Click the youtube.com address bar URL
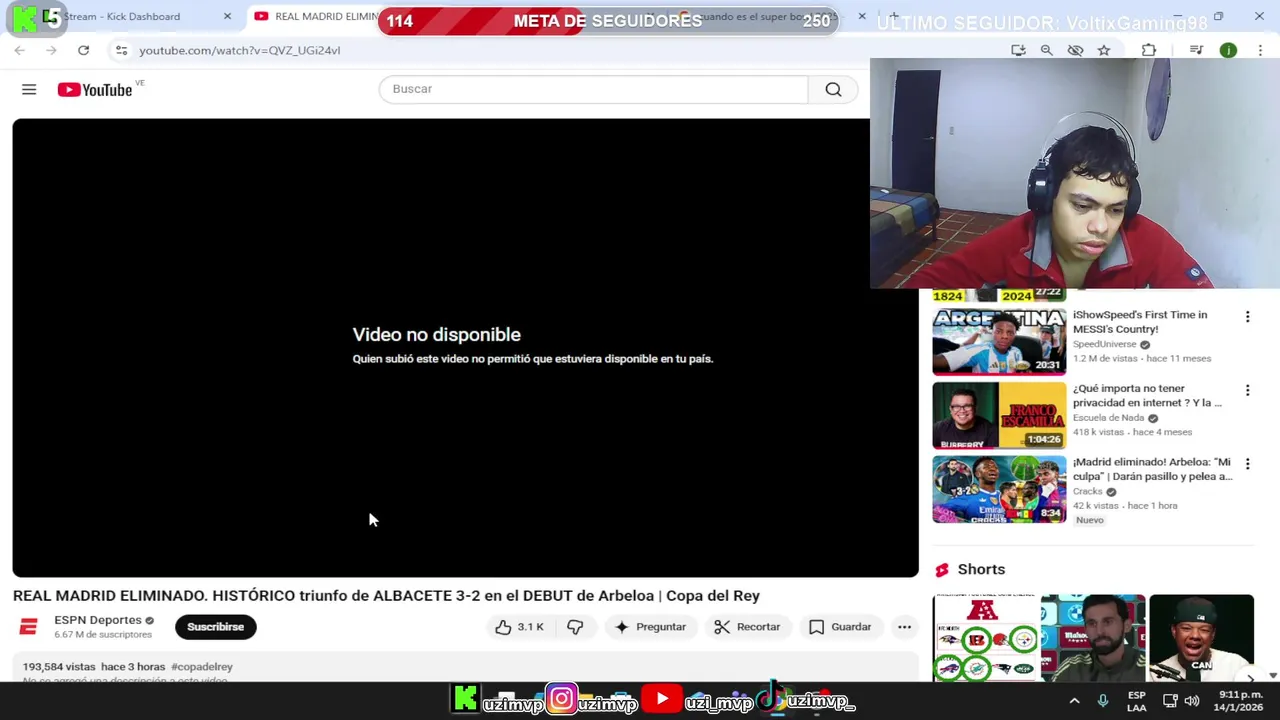1280x720 pixels. click(240, 50)
